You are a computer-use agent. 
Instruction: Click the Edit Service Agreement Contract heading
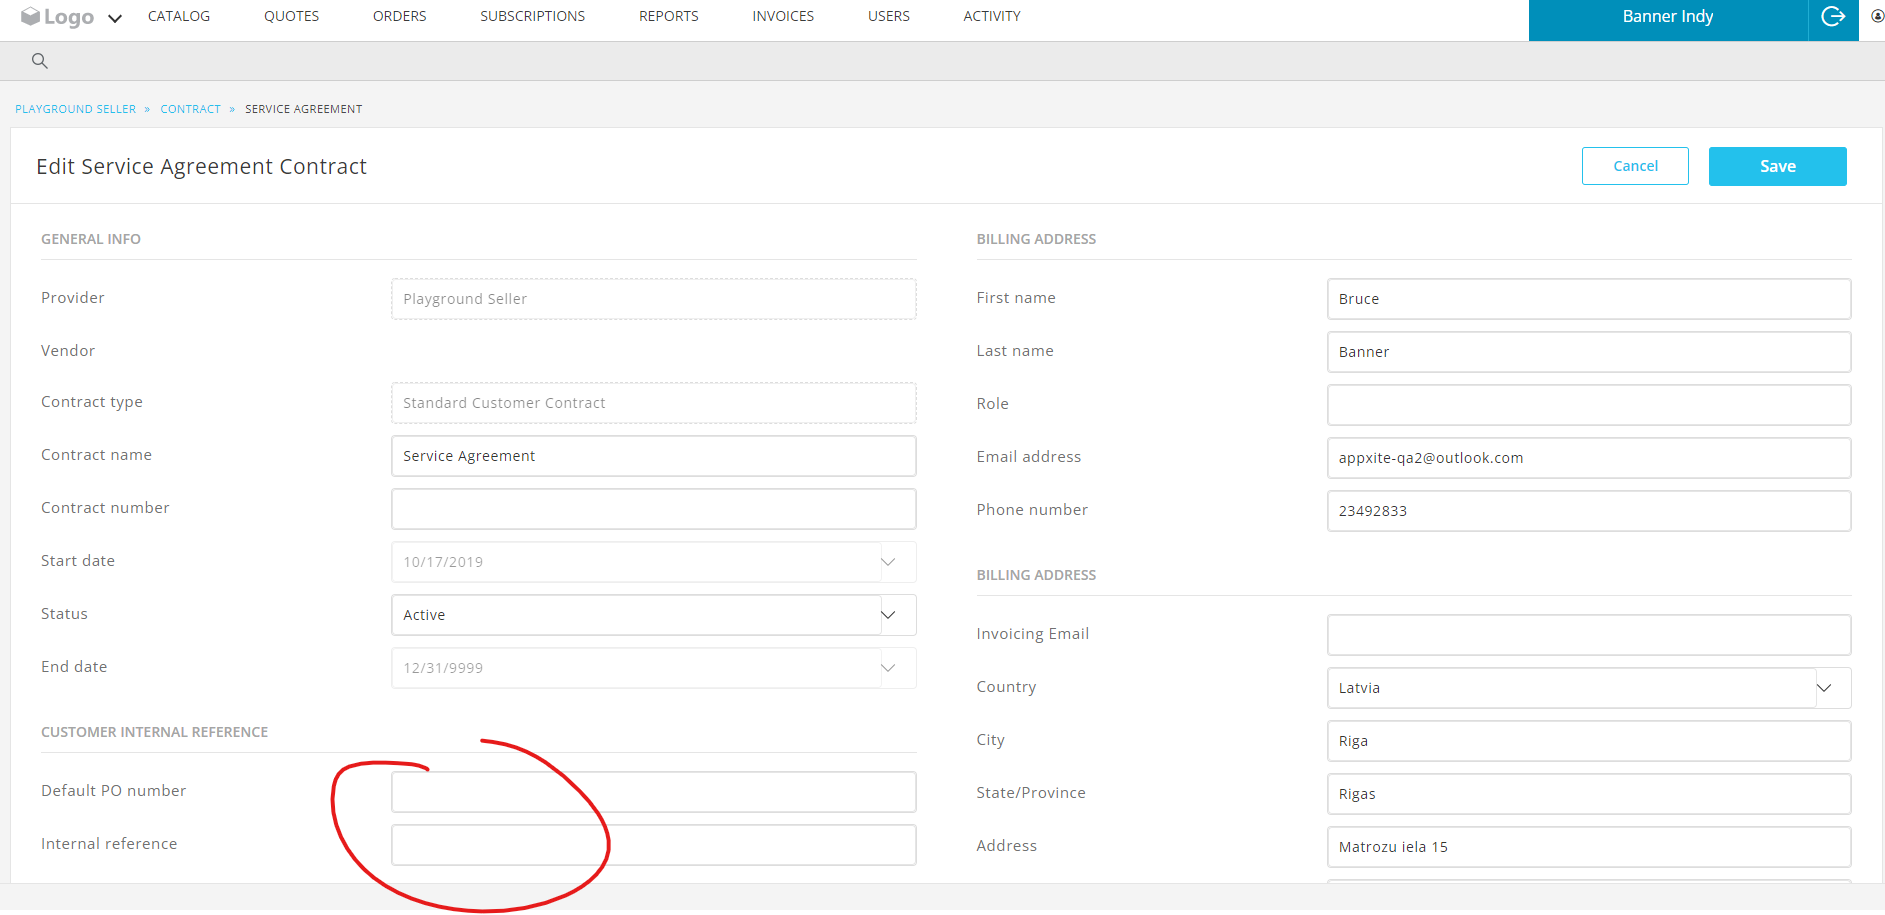(201, 166)
